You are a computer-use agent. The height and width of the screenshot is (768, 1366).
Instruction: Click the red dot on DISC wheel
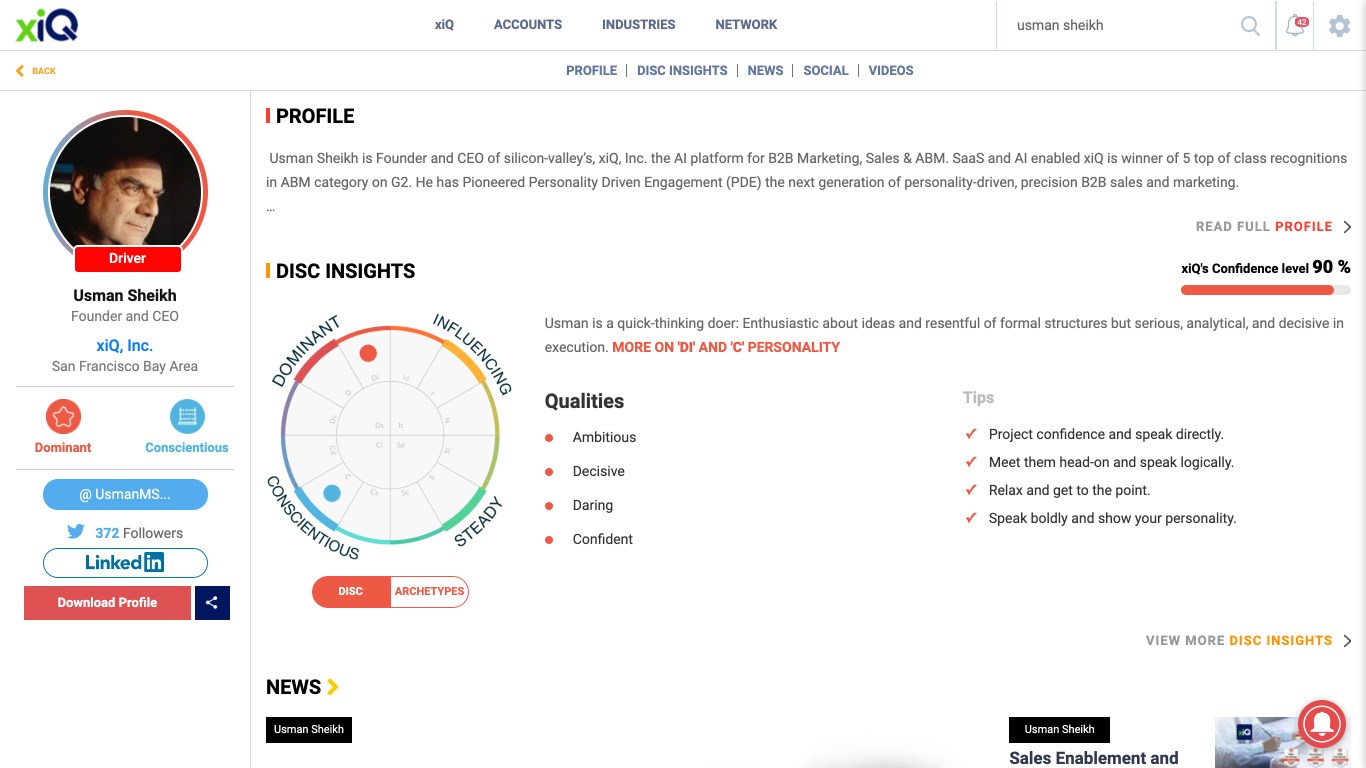[368, 353]
